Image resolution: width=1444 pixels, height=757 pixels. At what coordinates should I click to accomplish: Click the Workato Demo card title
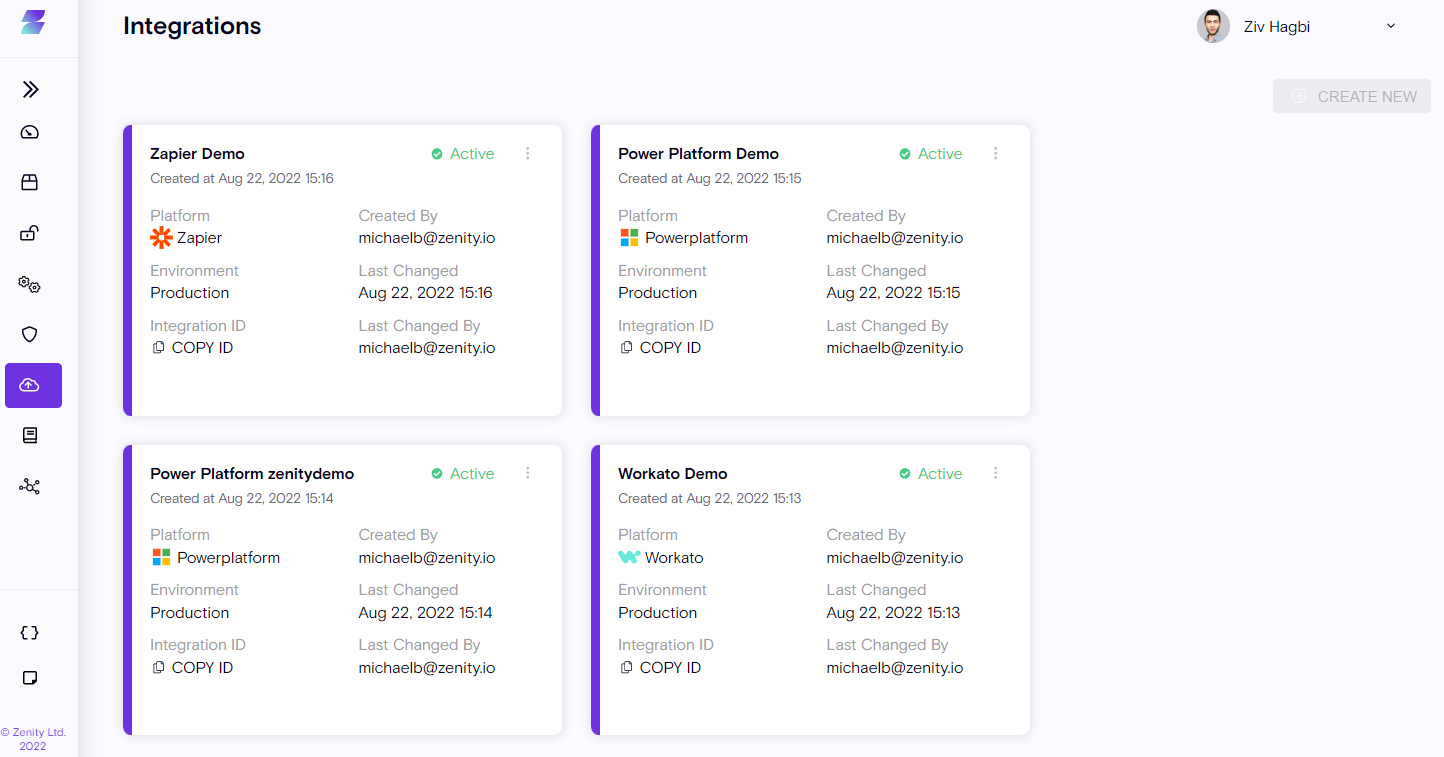[672, 474]
